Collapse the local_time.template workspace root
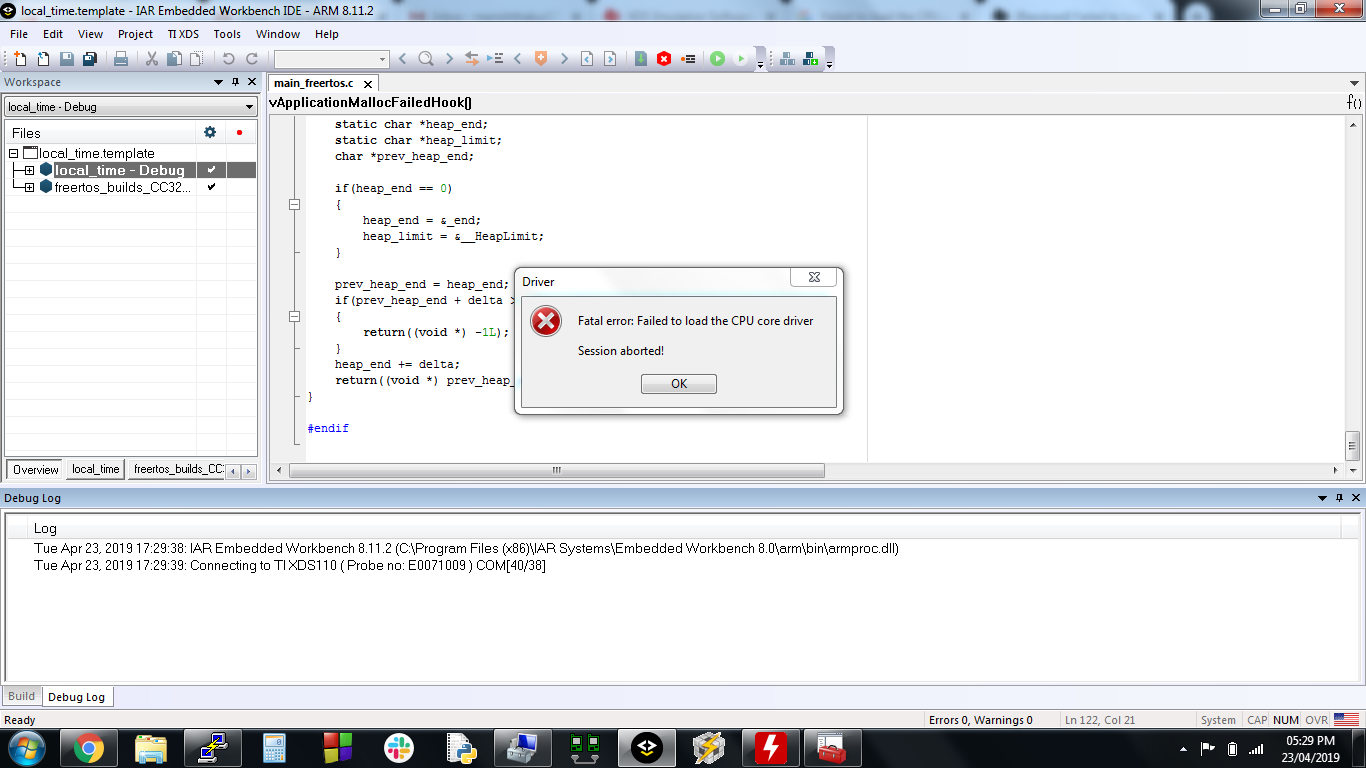Screen dimensions: 1366x768 click(x=13, y=153)
